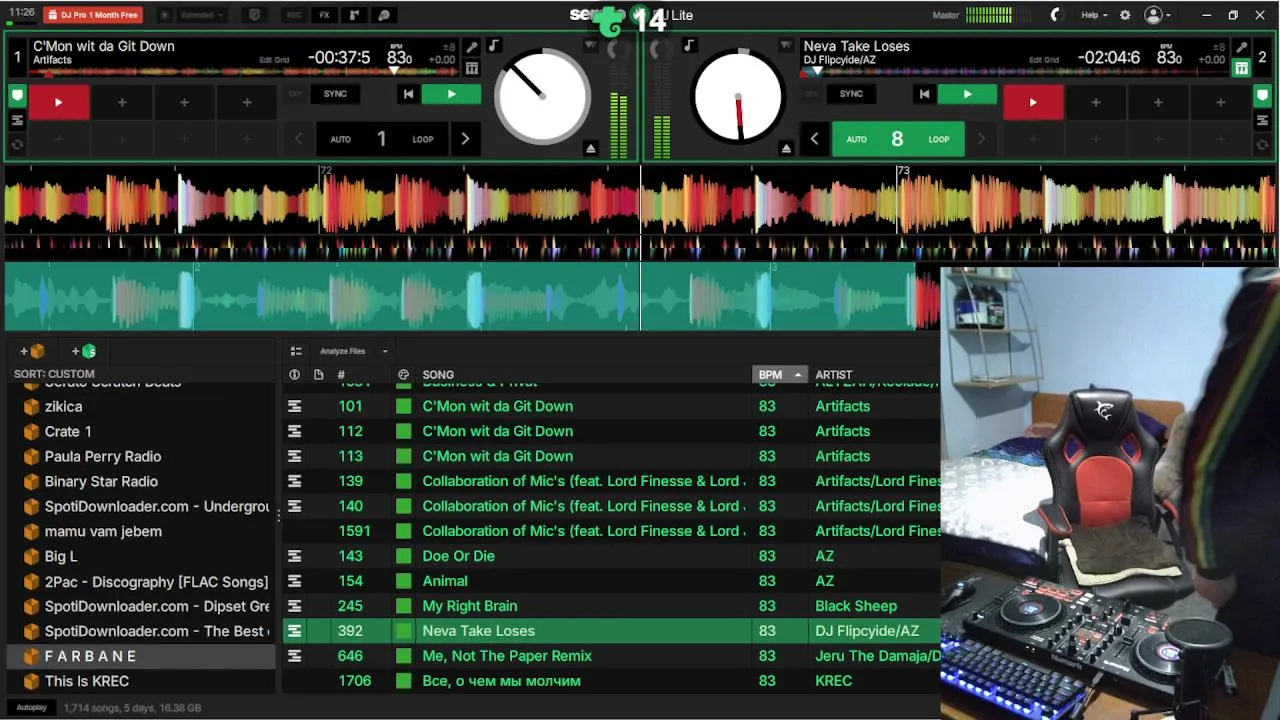The image size is (1280, 720).
Task: Open the FX panel
Action: [324, 15]
